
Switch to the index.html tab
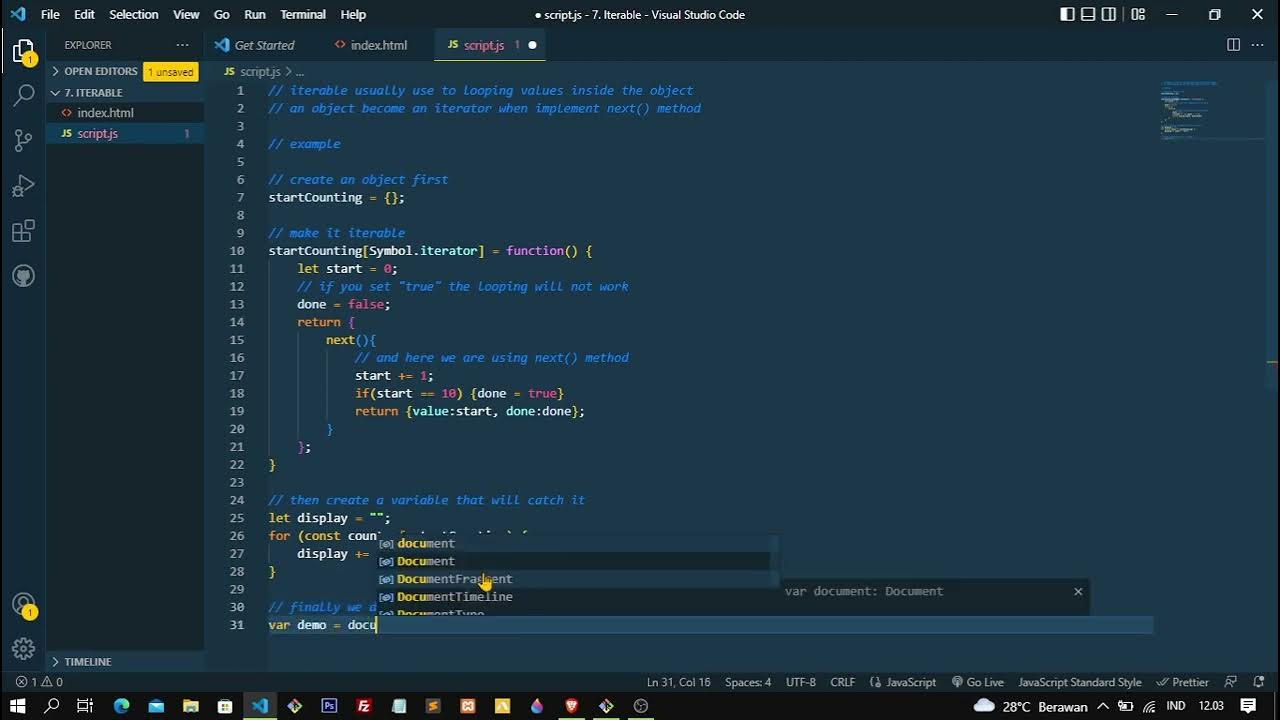click(378, 45)
